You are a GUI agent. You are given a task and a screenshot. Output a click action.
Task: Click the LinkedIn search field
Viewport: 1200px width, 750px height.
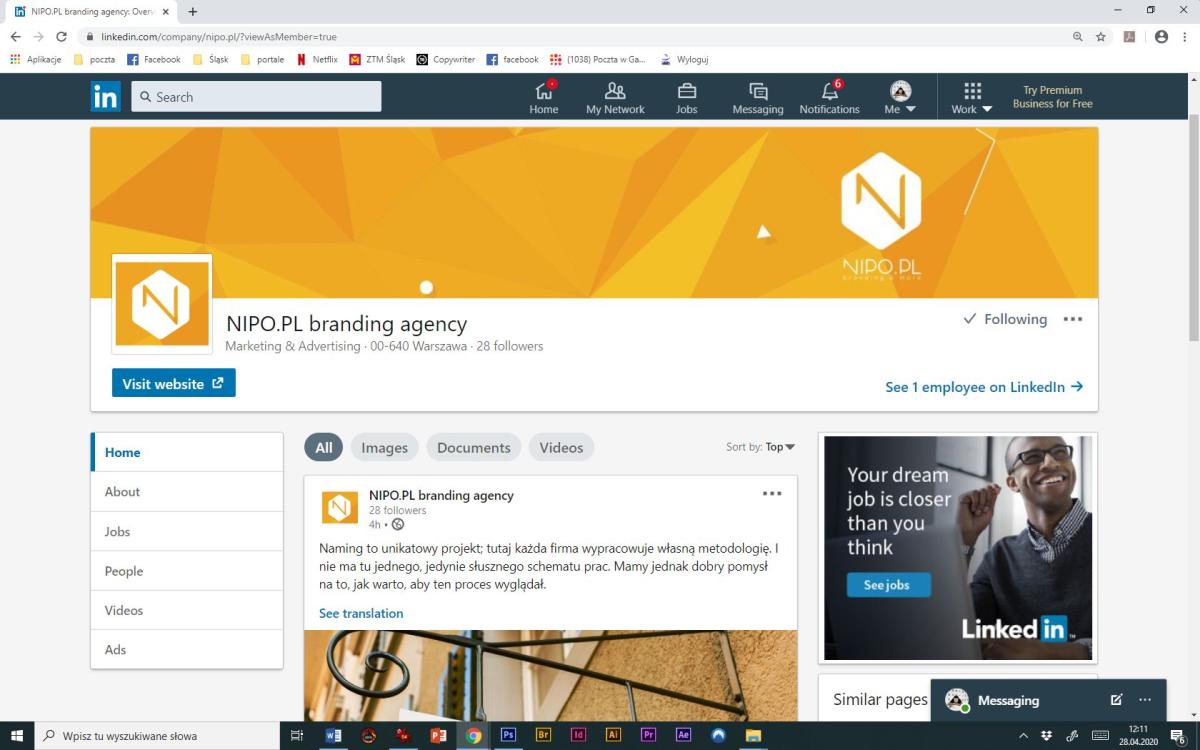(256, 97)
